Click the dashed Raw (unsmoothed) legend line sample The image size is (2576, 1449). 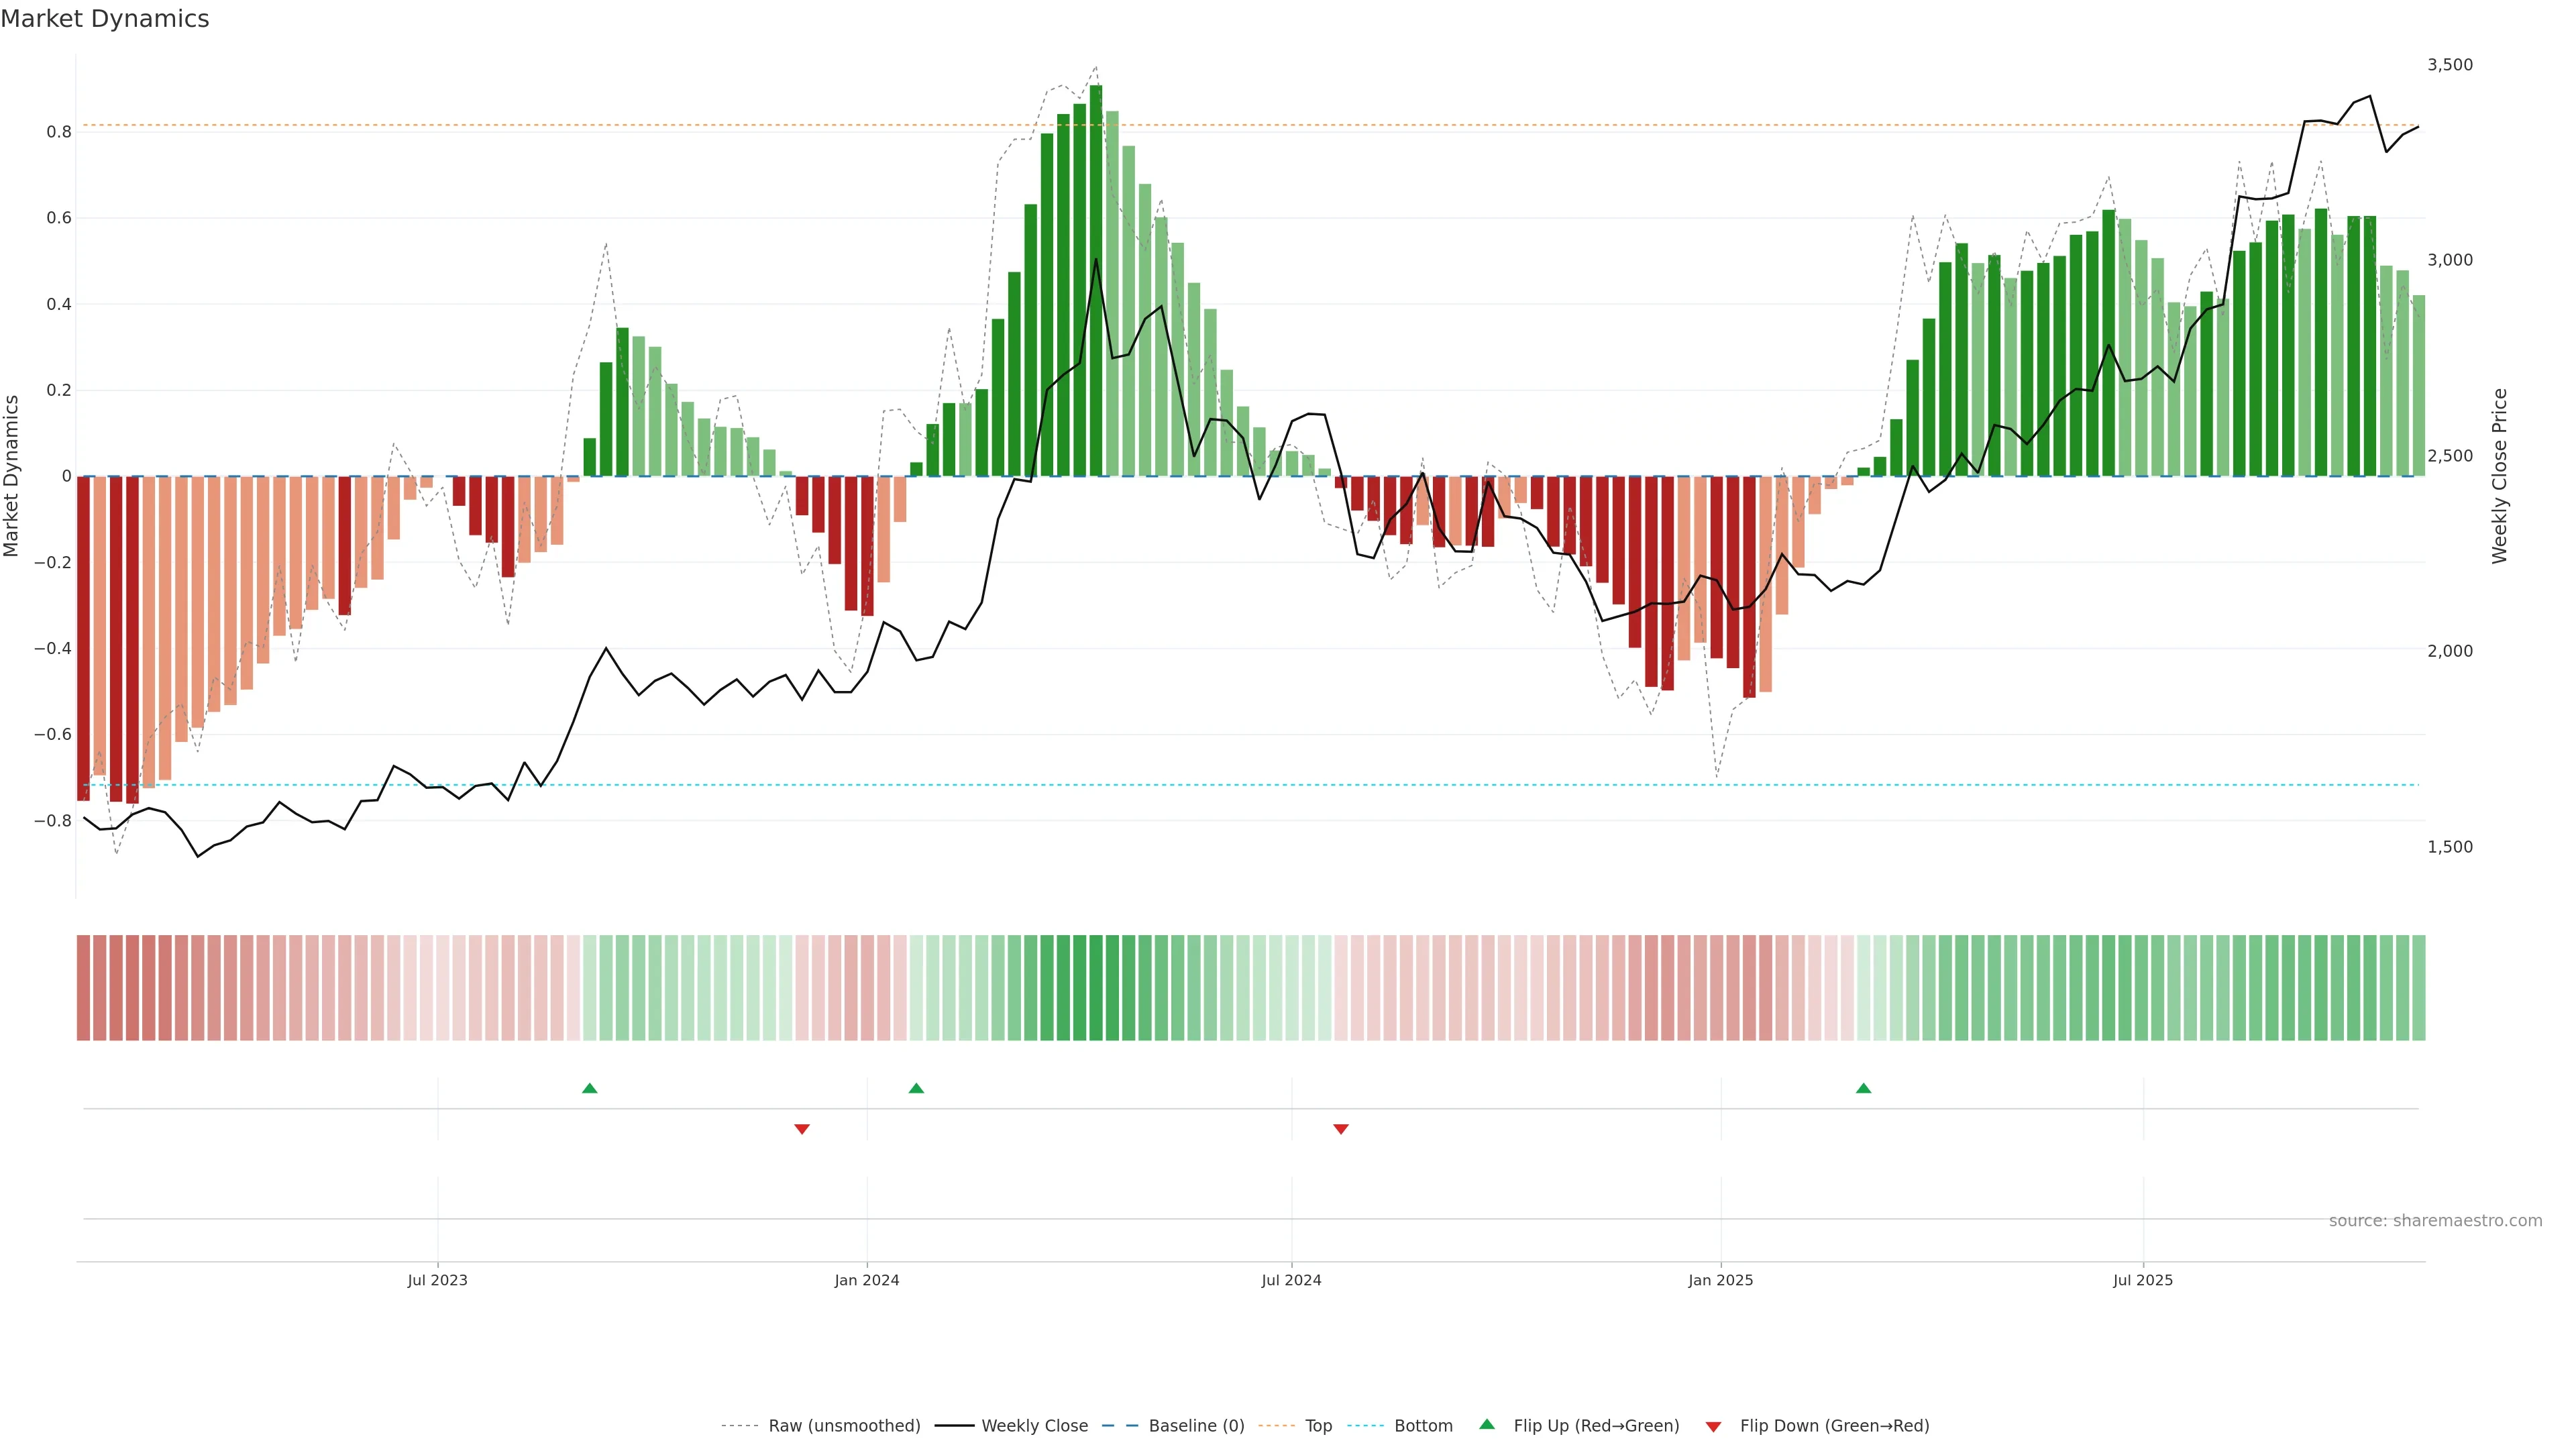pos(740,1426)
